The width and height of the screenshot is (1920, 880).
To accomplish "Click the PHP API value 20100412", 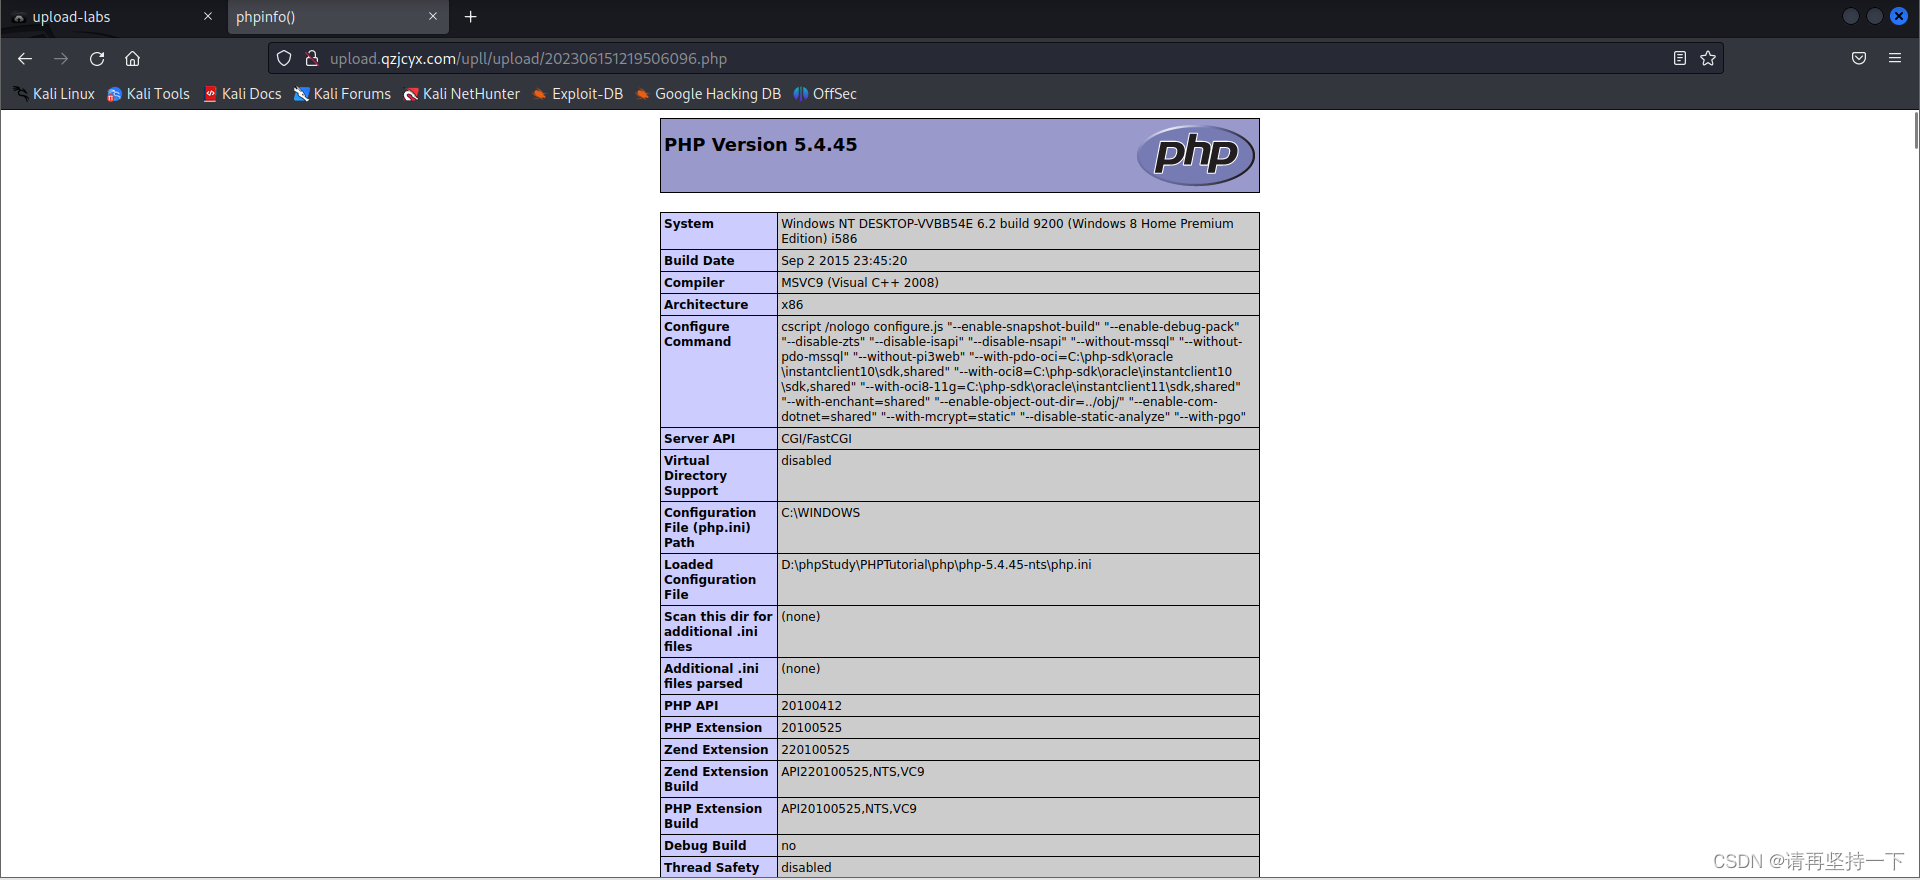I will pyautogui.click(x=811, y=706).
